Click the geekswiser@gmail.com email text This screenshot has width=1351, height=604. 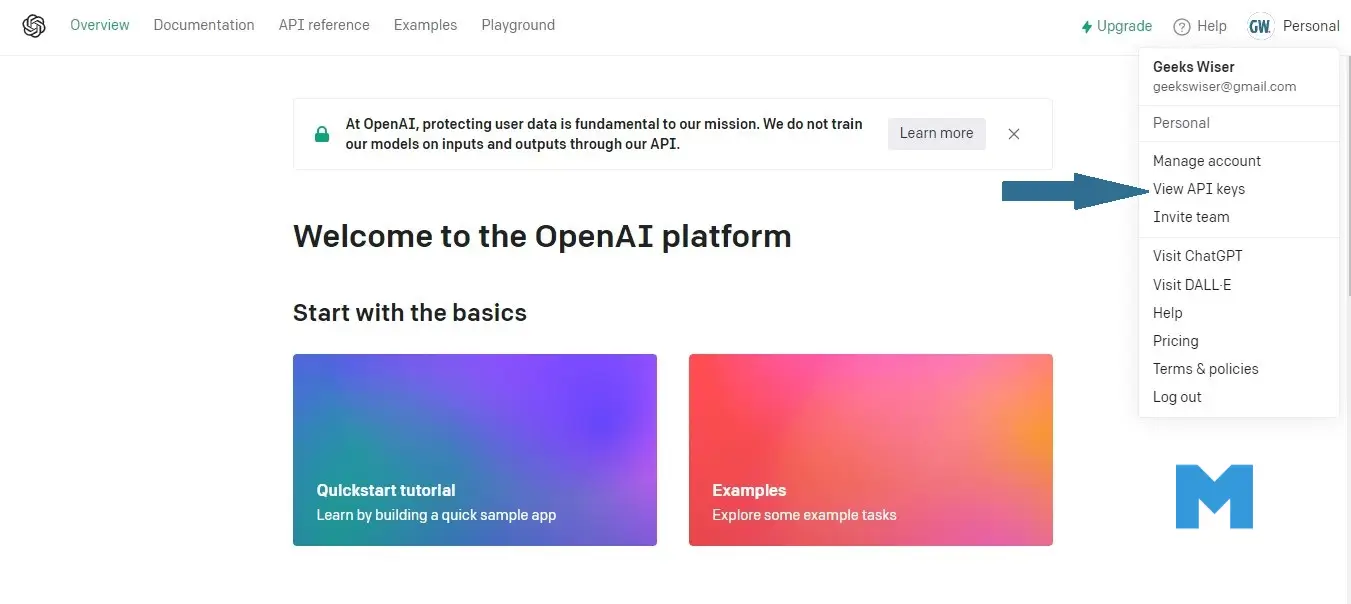click(1225, 87)
